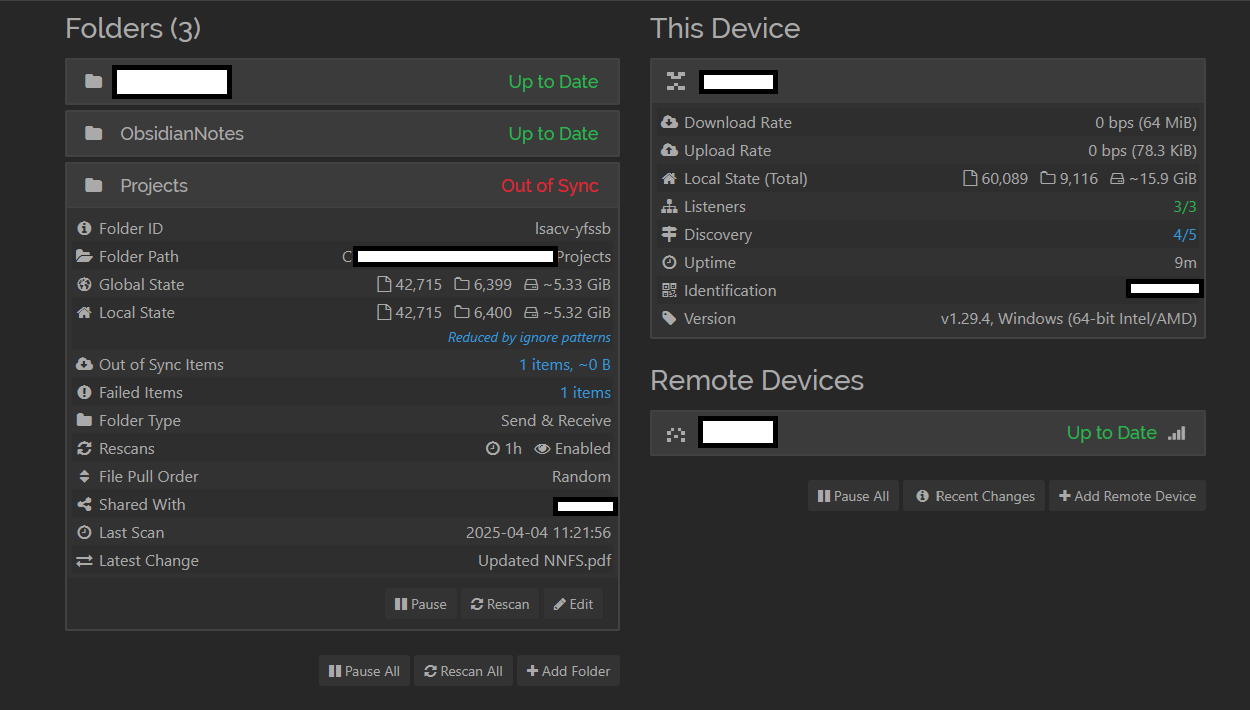Click the folder icon beside ObsidianNotes

(94, 134)
